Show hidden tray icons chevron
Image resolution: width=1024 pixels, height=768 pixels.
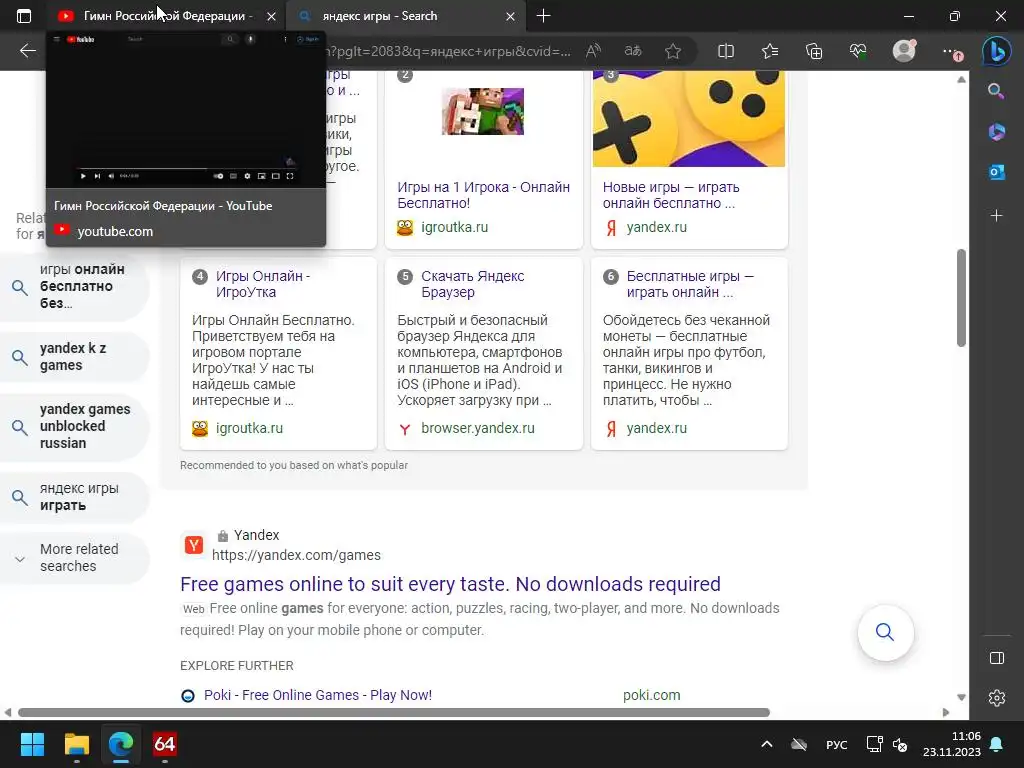pyautogui.click(x=767, y=744)
